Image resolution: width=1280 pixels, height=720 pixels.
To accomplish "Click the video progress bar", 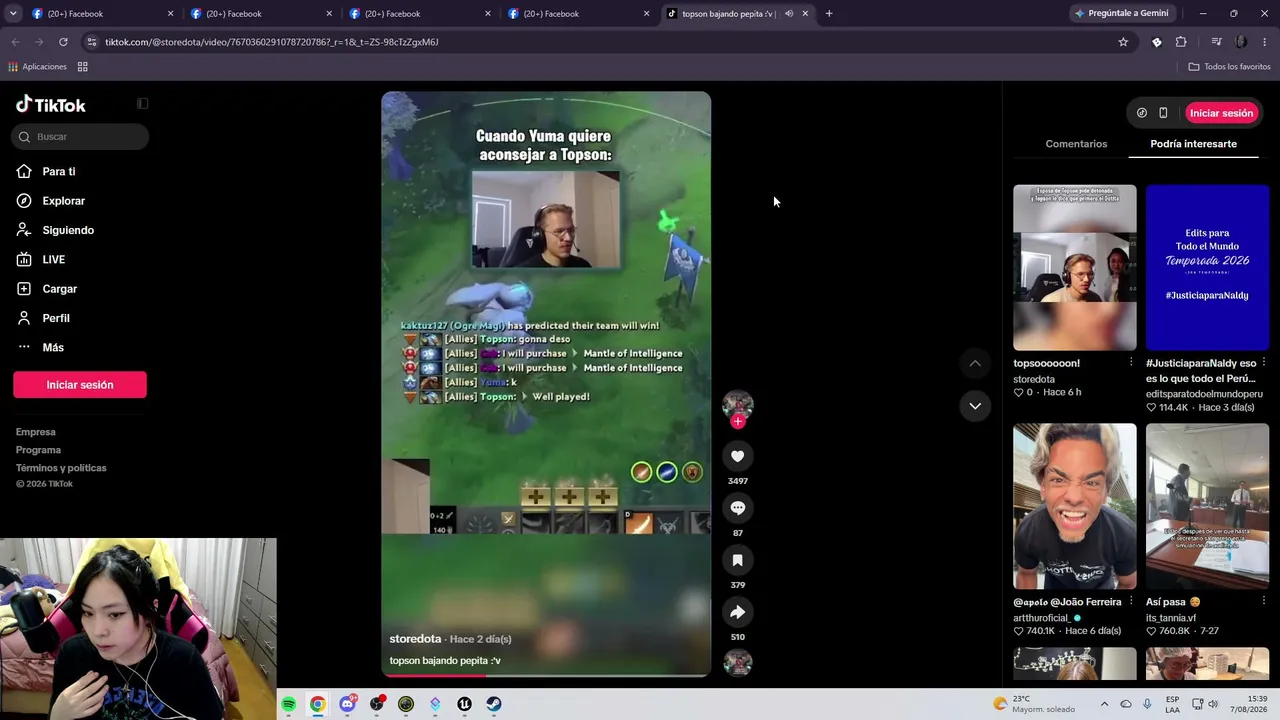I will pyautogui.click(x=546, y=675).
